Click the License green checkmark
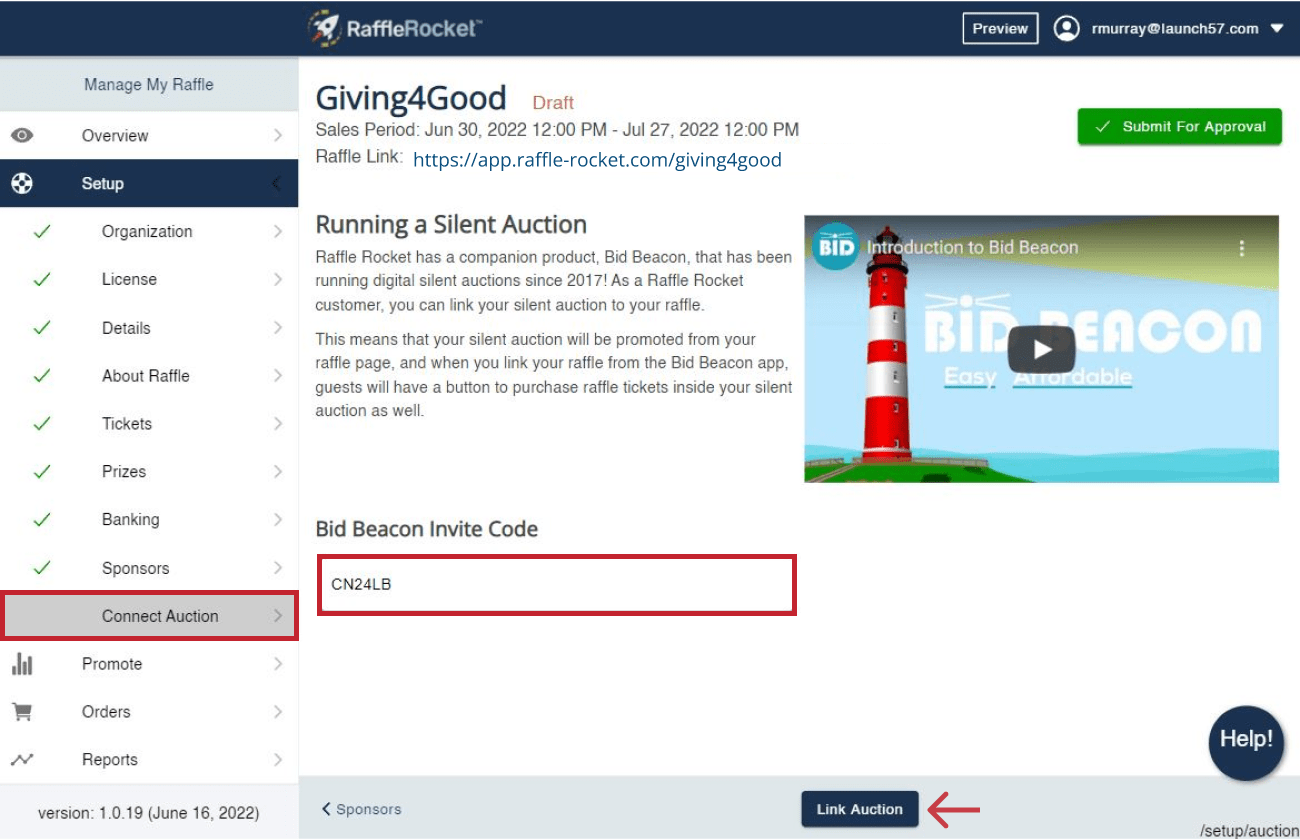 click(42, 280)
